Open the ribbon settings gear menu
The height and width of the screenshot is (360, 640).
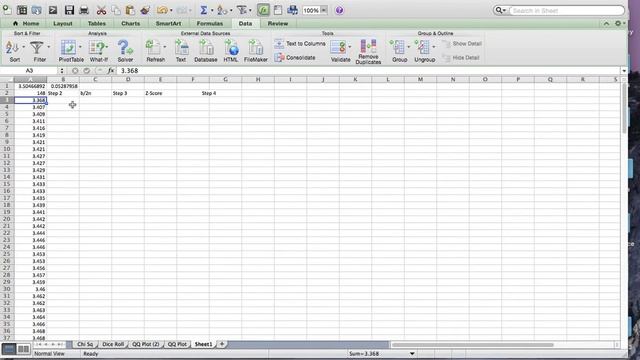(x=619, y=24)
